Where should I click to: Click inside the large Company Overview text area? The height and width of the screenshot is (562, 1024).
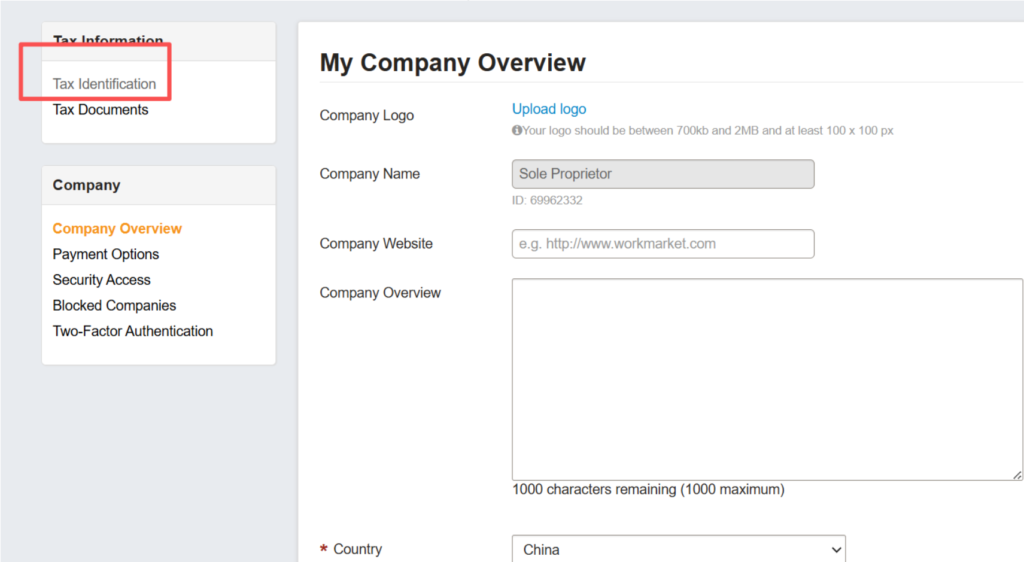pos(766,380)
